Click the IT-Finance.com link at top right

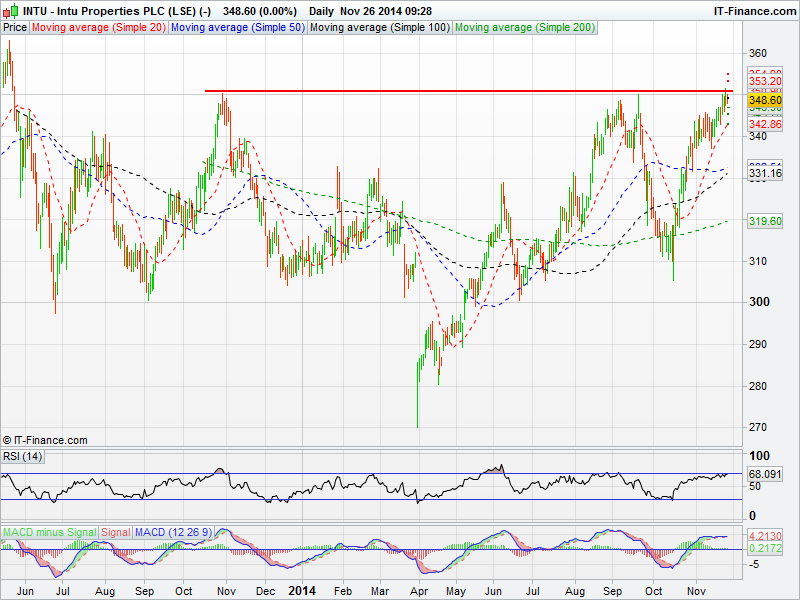[x=754, y=11]
